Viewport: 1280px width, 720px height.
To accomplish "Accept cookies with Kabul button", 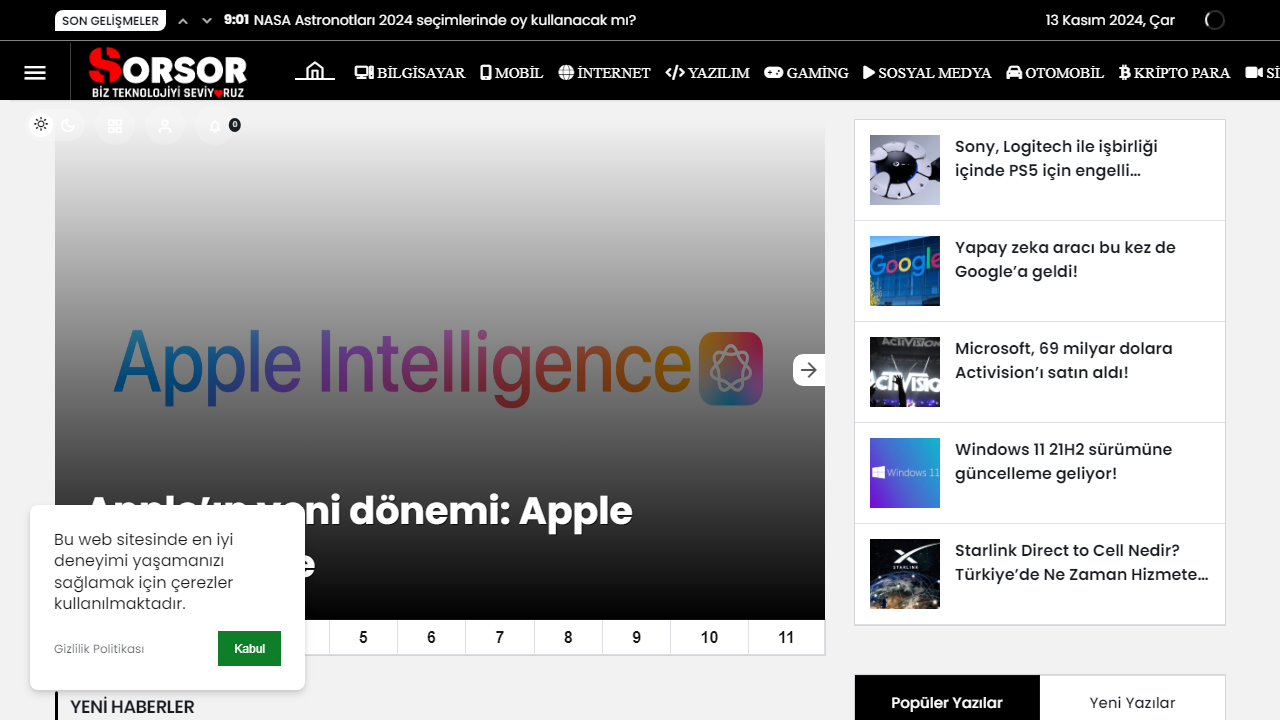I will point(249,648).
